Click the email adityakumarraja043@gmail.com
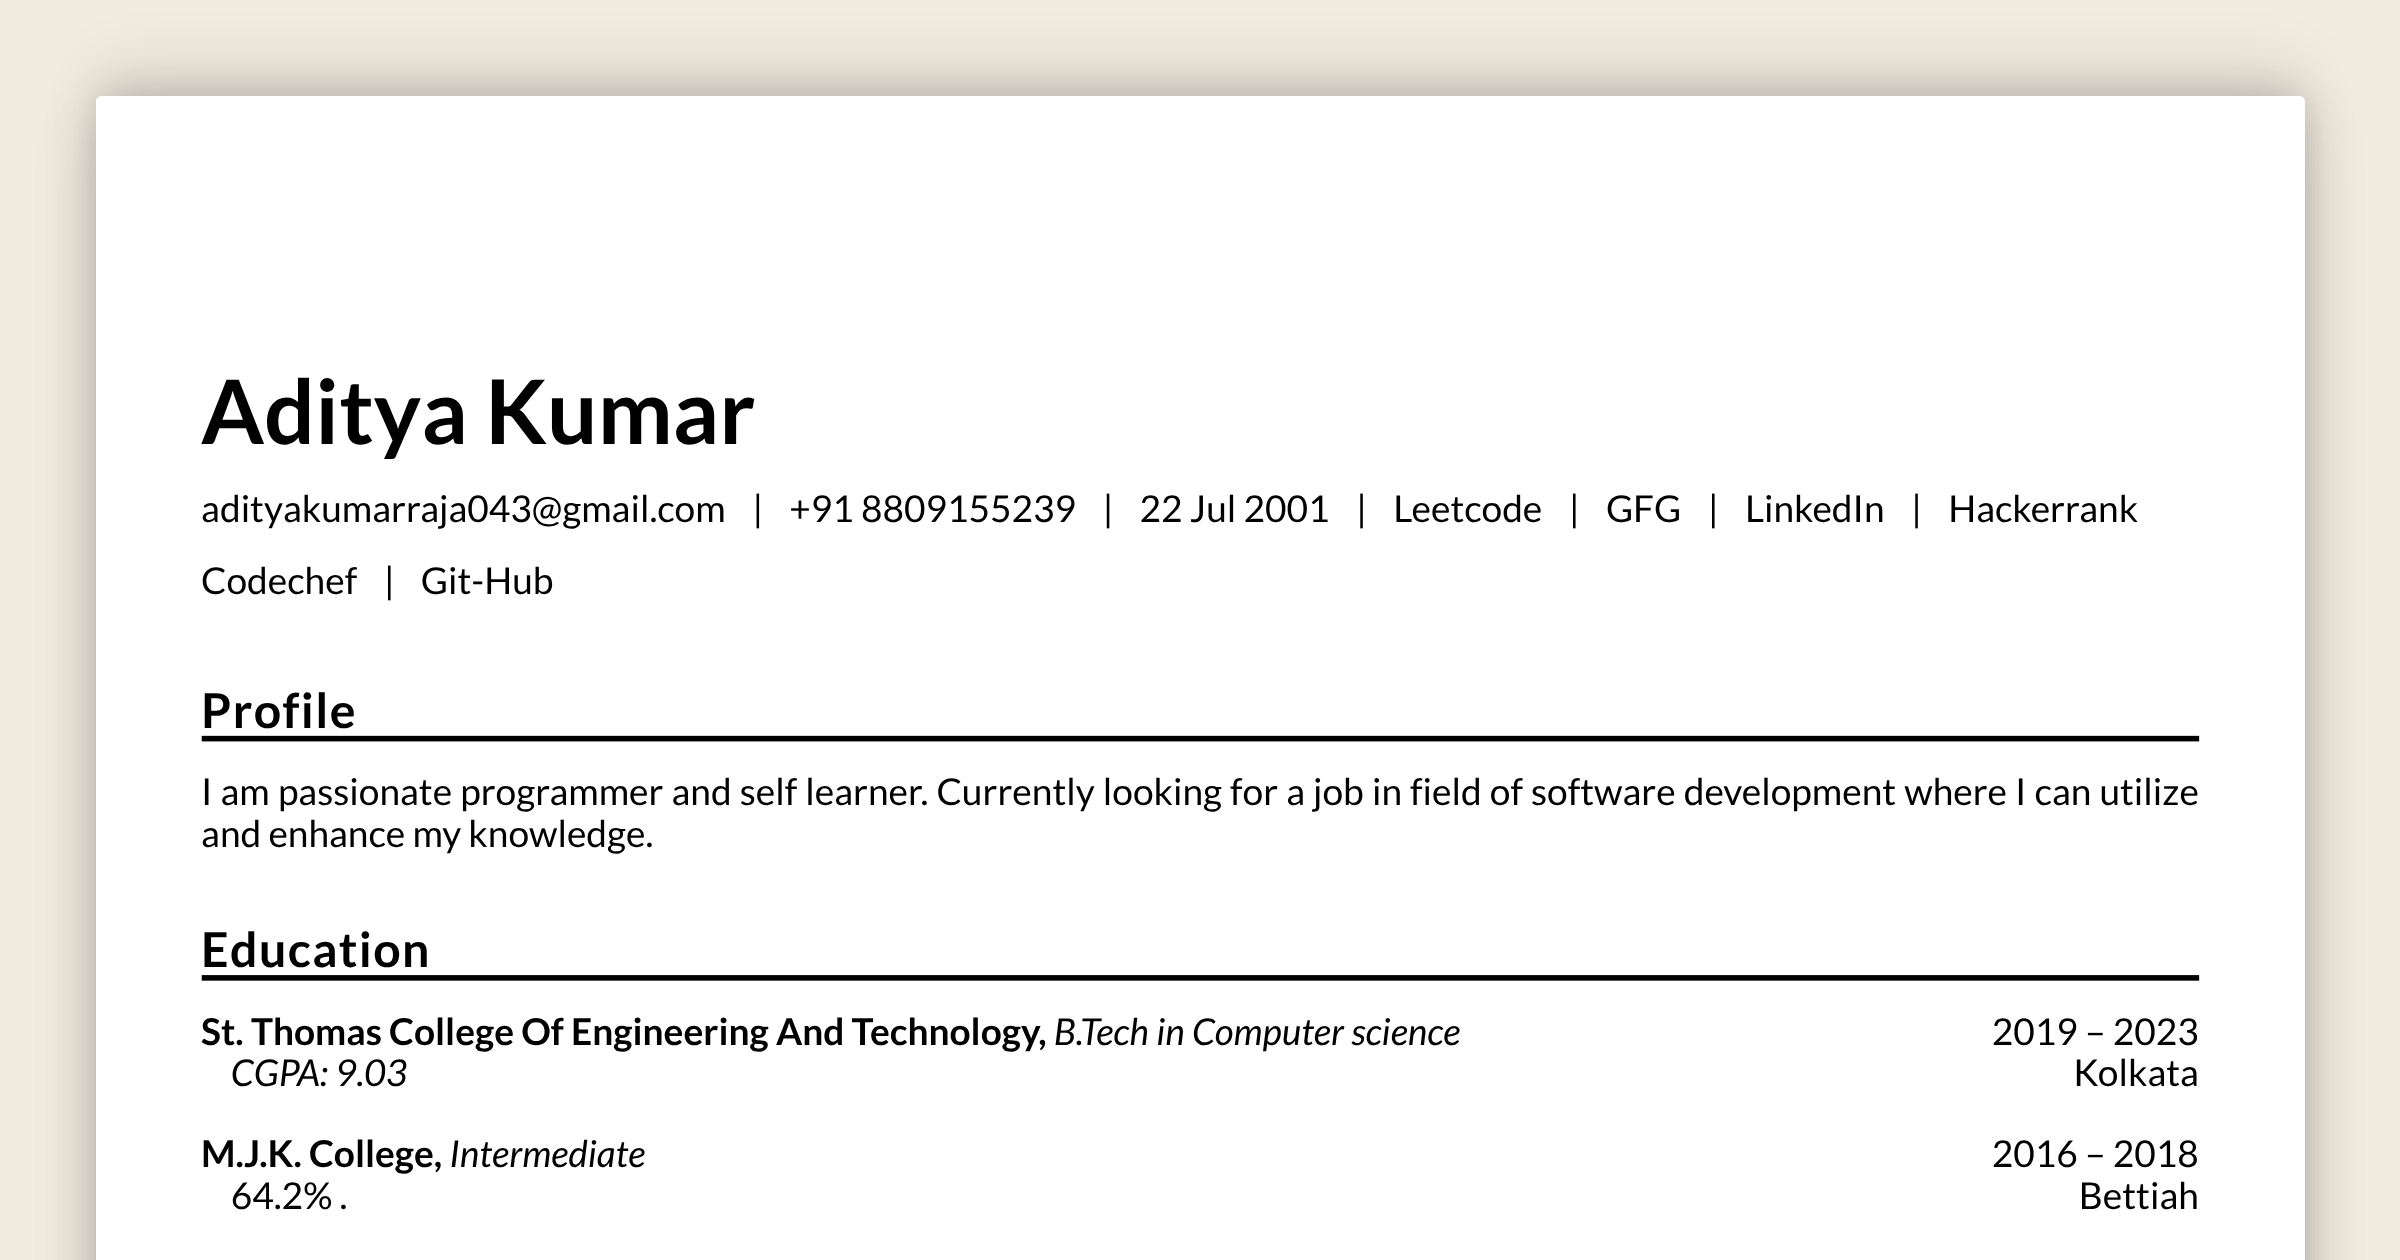Image resolution: width=2400 pixels, height=1260 pixels. (463, 510)
